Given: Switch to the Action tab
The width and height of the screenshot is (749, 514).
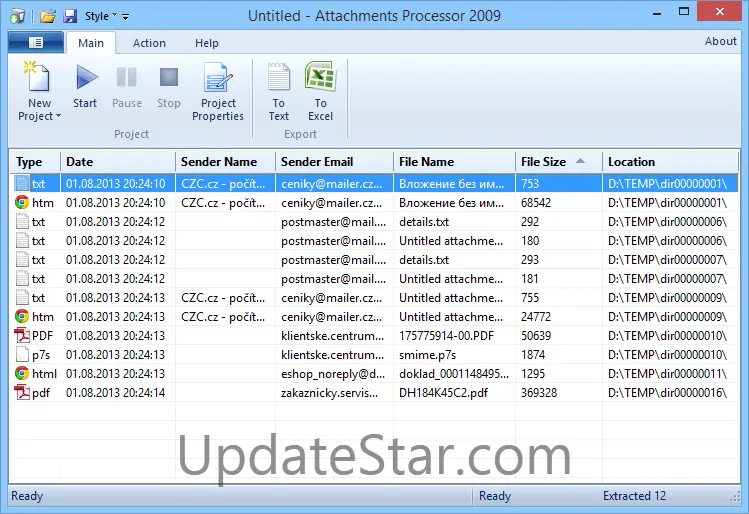Looking at the screenshot, I should coord(149,43).
